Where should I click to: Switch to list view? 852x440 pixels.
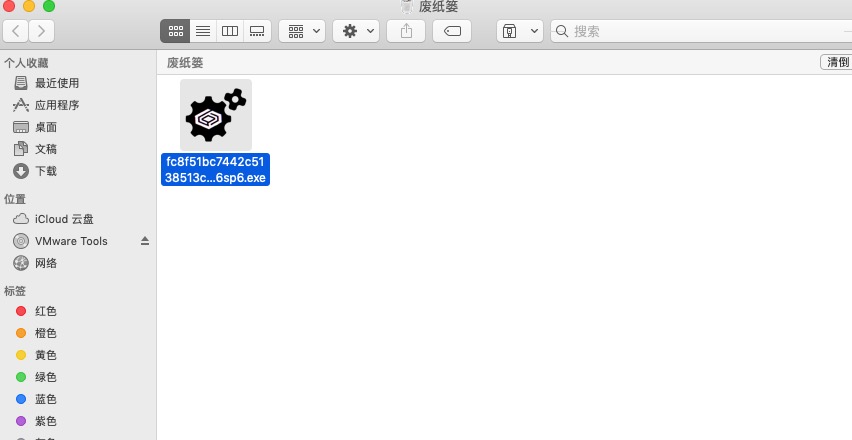point(203,31)
